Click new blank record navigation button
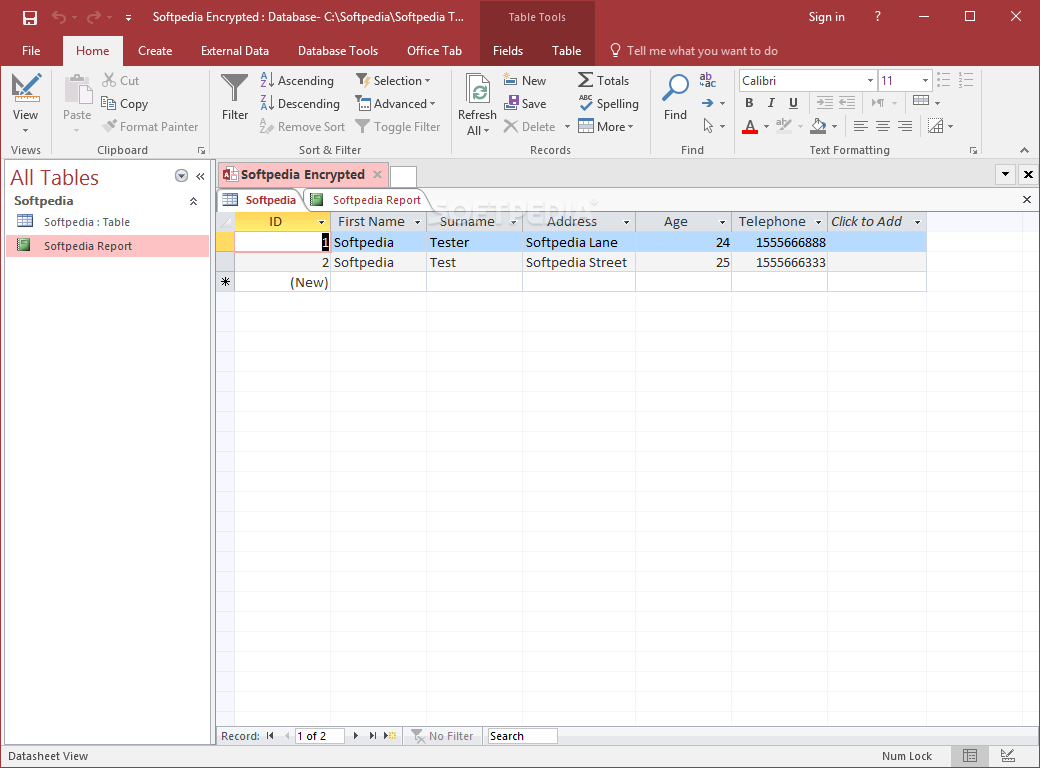Screen dimensions: 1040x768 pyautogui.click(x=391, y=736)
